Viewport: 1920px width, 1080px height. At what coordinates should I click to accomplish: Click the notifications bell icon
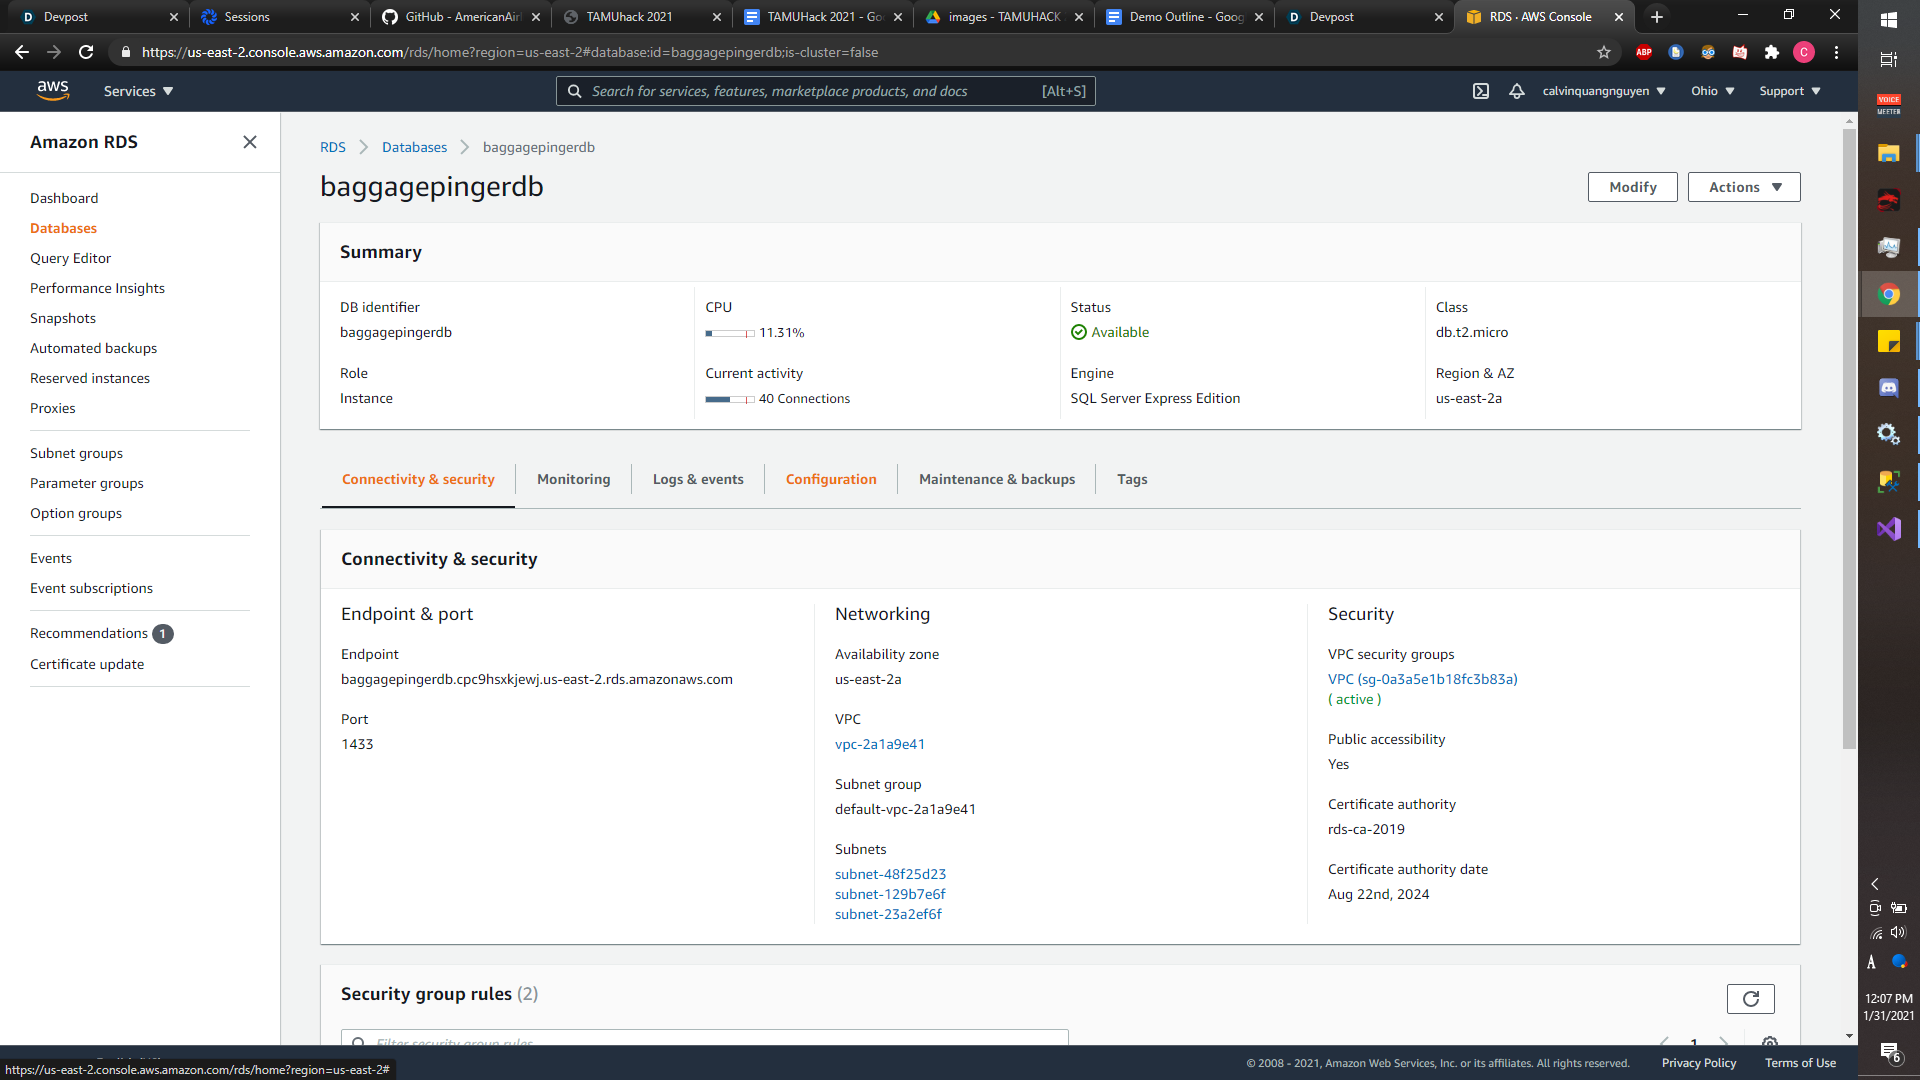tap(1517, 91)
